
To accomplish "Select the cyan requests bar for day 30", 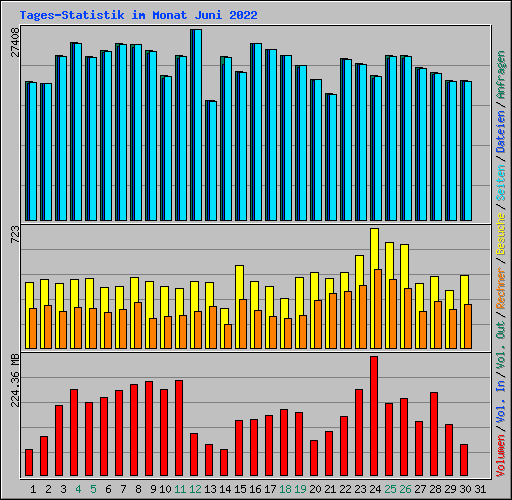I will click(468, 151).
